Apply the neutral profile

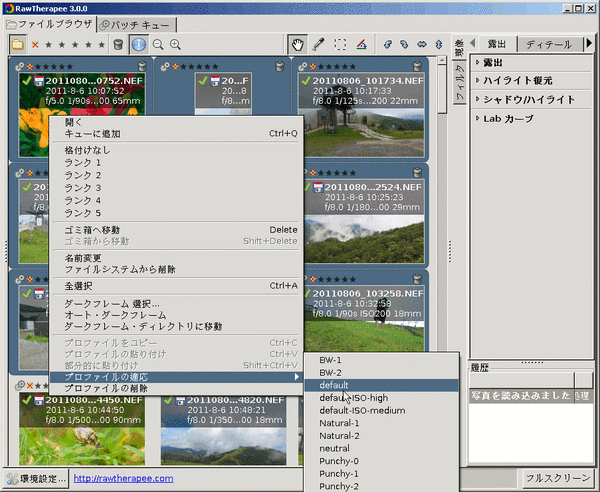382,448
